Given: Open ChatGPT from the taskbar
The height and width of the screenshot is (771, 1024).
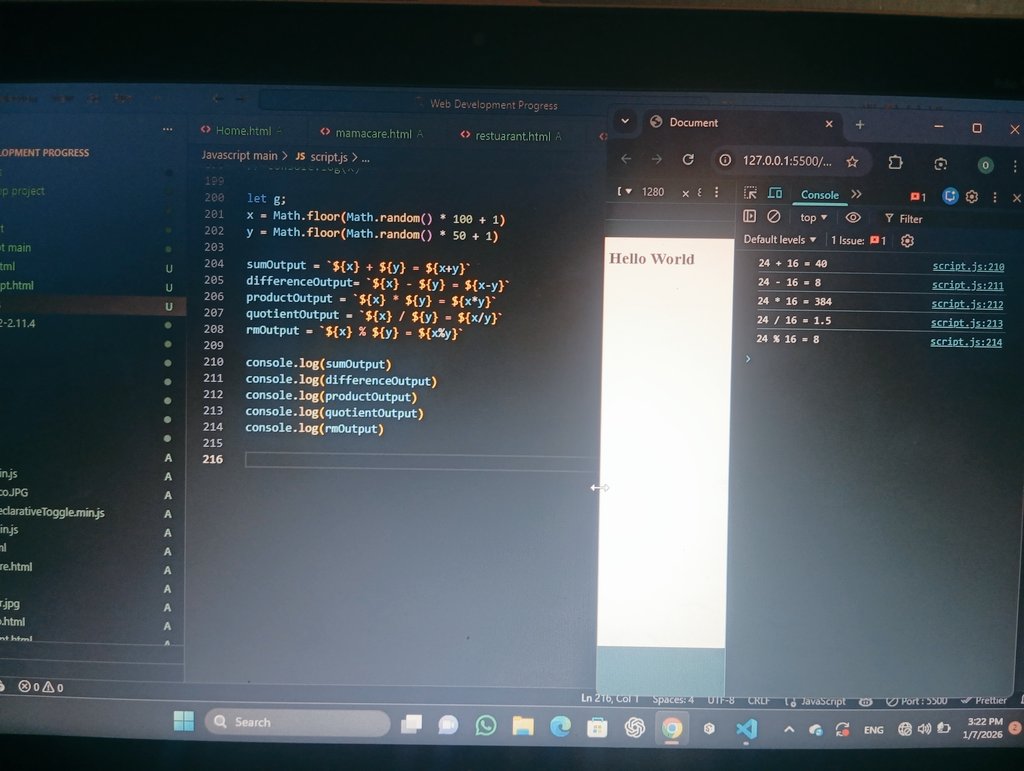Looking at the screenshot, I should [x=634, y=727].
